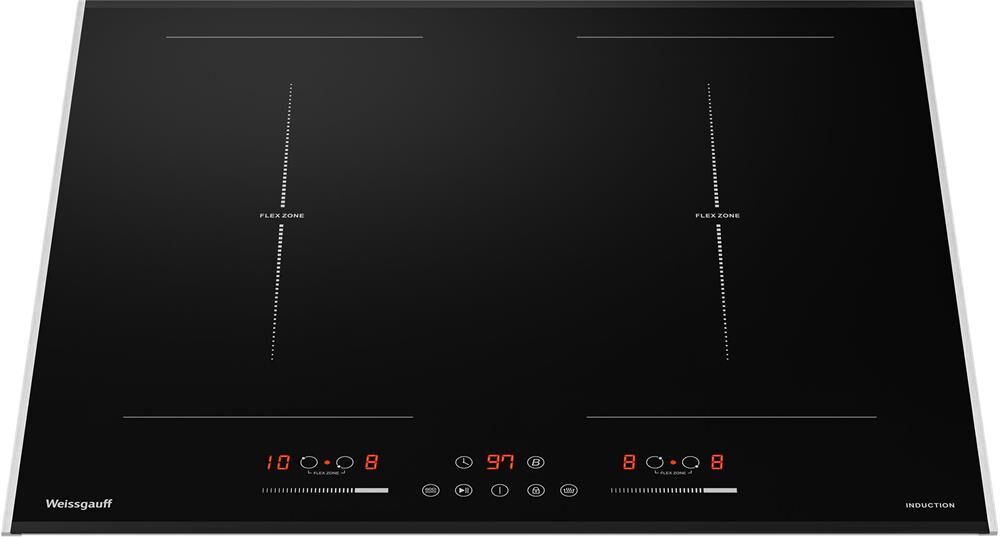Tap the power on/off button
The width and height of the screenshot is (1000, 537).
pos(499,491)
